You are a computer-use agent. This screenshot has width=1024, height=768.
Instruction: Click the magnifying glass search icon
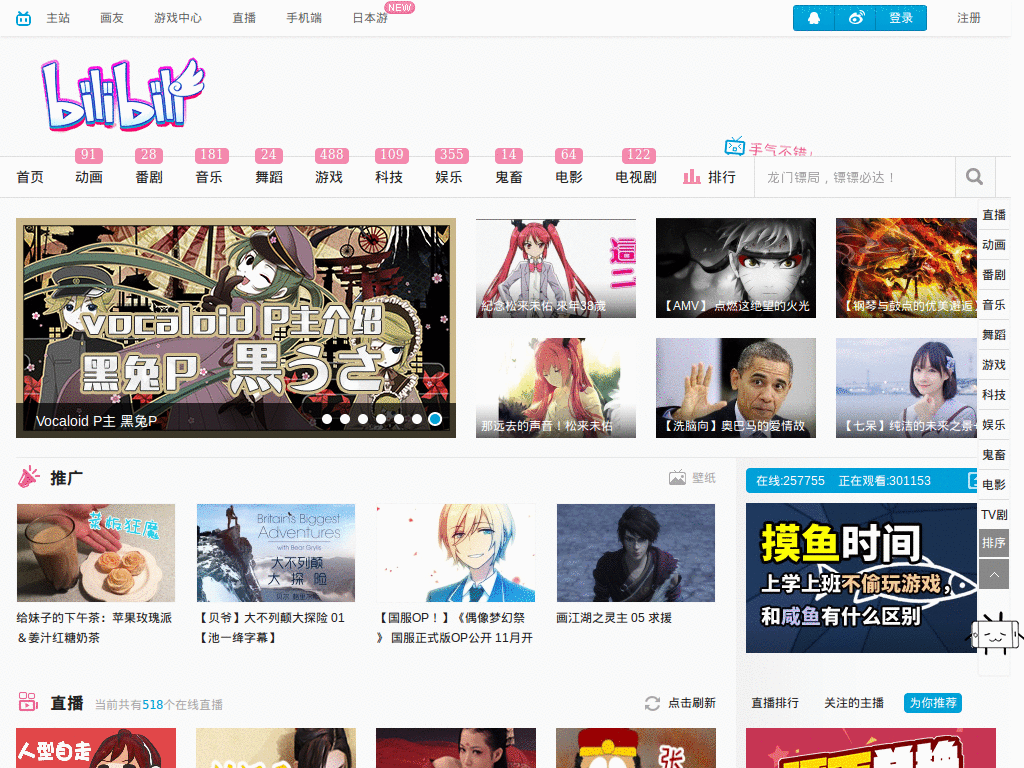tap(973, 175)
